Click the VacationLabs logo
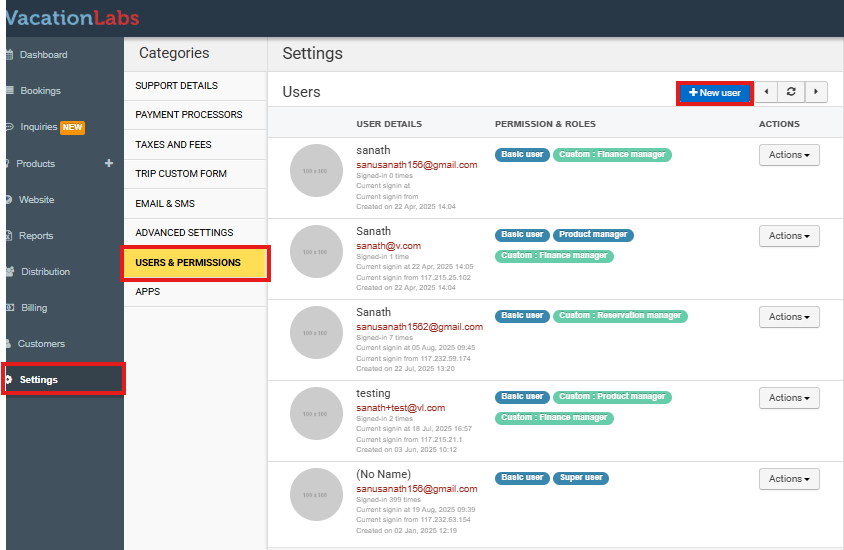Image resolution: width=844 pixels, height=550 pixels. tap(72, 17)
